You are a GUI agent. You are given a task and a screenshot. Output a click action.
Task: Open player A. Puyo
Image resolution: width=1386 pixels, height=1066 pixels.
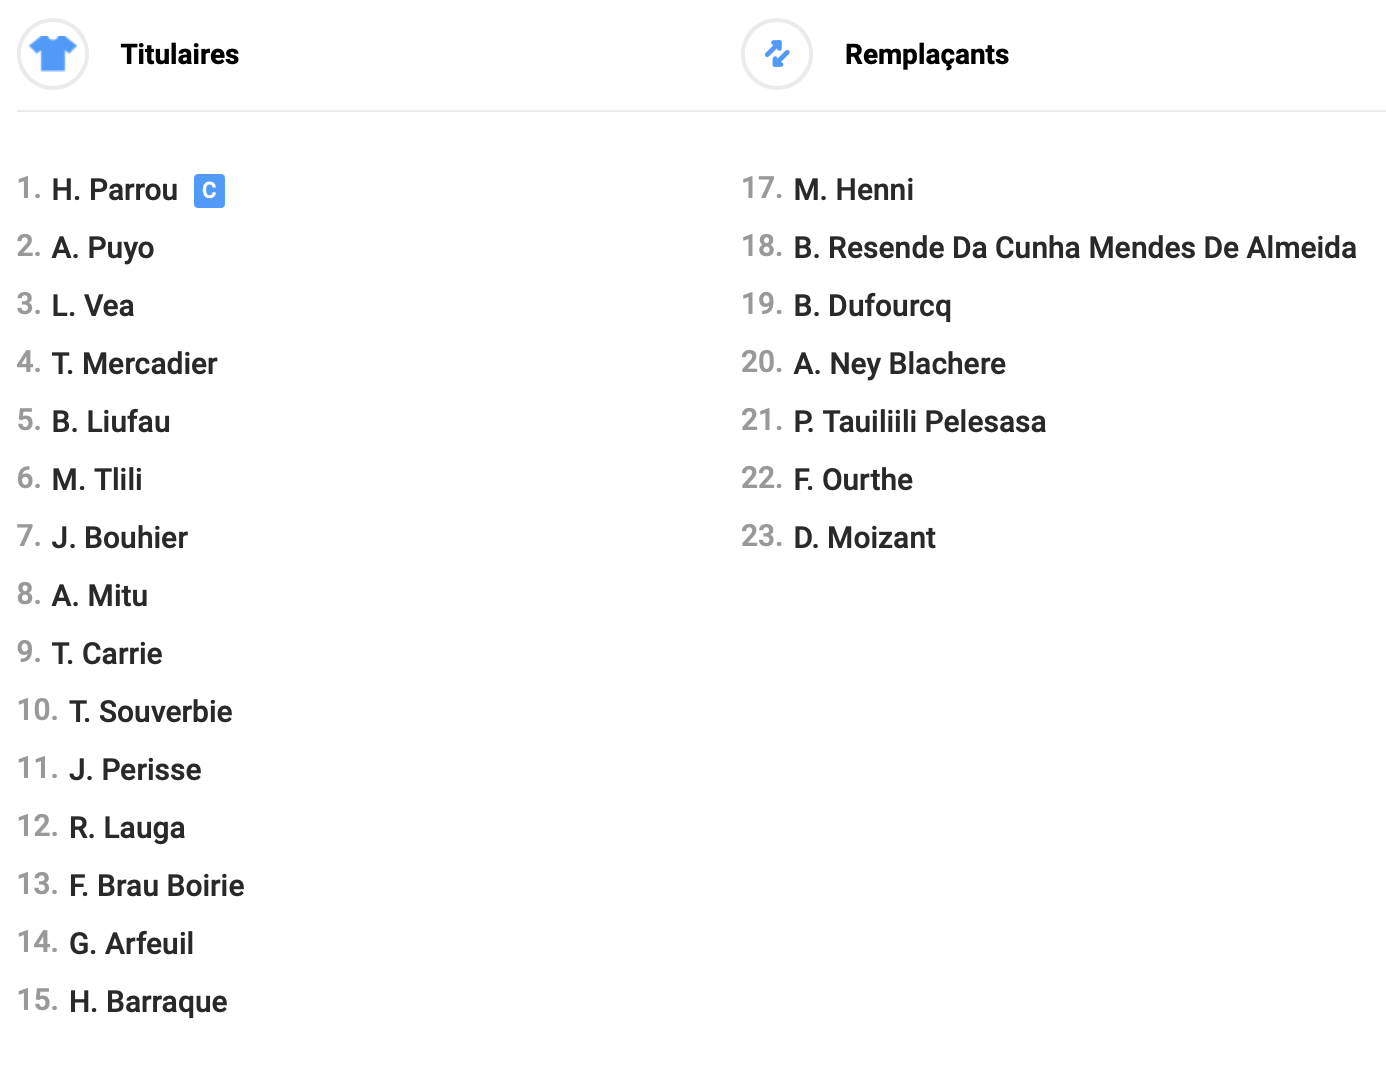pos(103,248)
